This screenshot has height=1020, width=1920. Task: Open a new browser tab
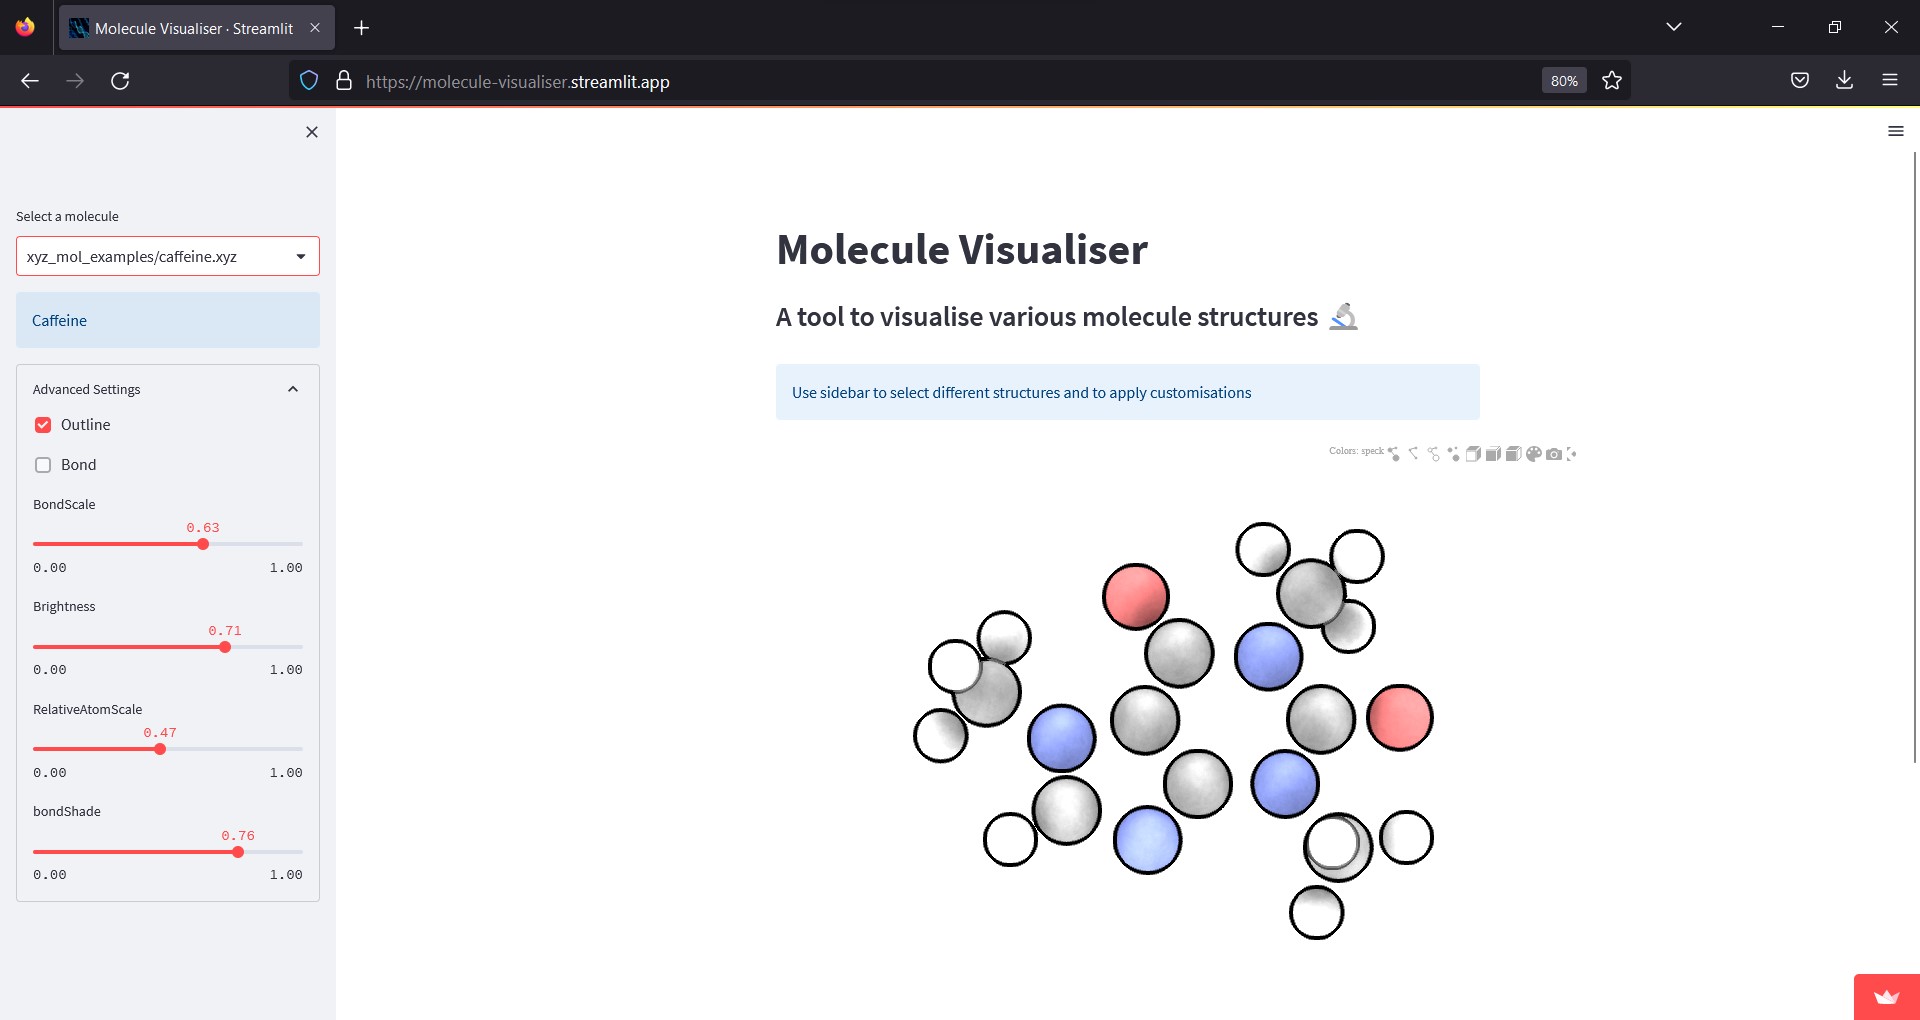pyautogui.click(x=362, y=28)
